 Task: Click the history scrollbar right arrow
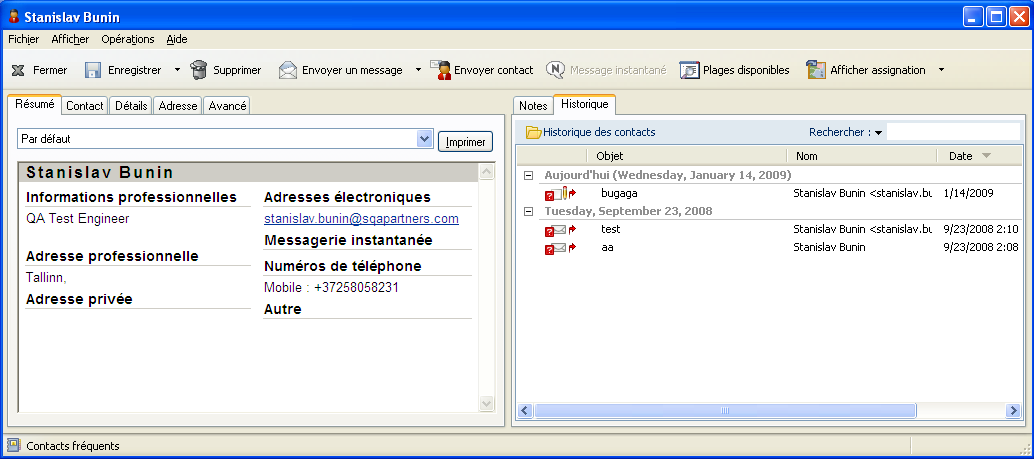[x=1014, y=411]
